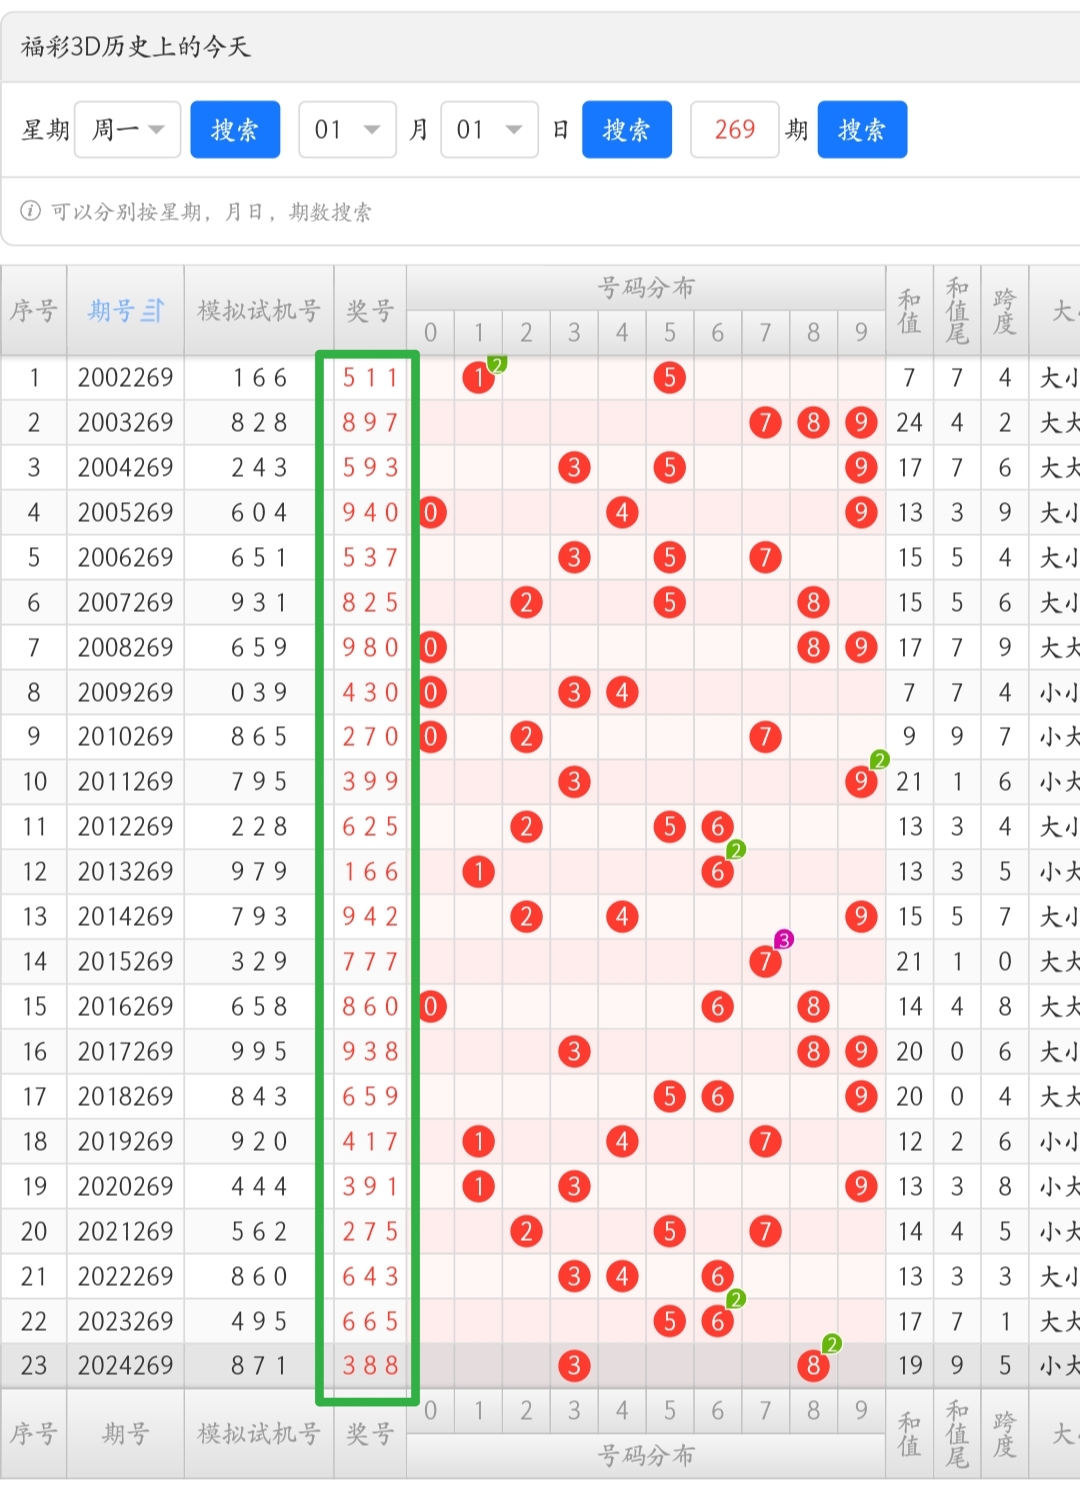Click red ball 1 in row 2013269
1080x1495 pixels.
pyautogui.click(x=479, y=872)
